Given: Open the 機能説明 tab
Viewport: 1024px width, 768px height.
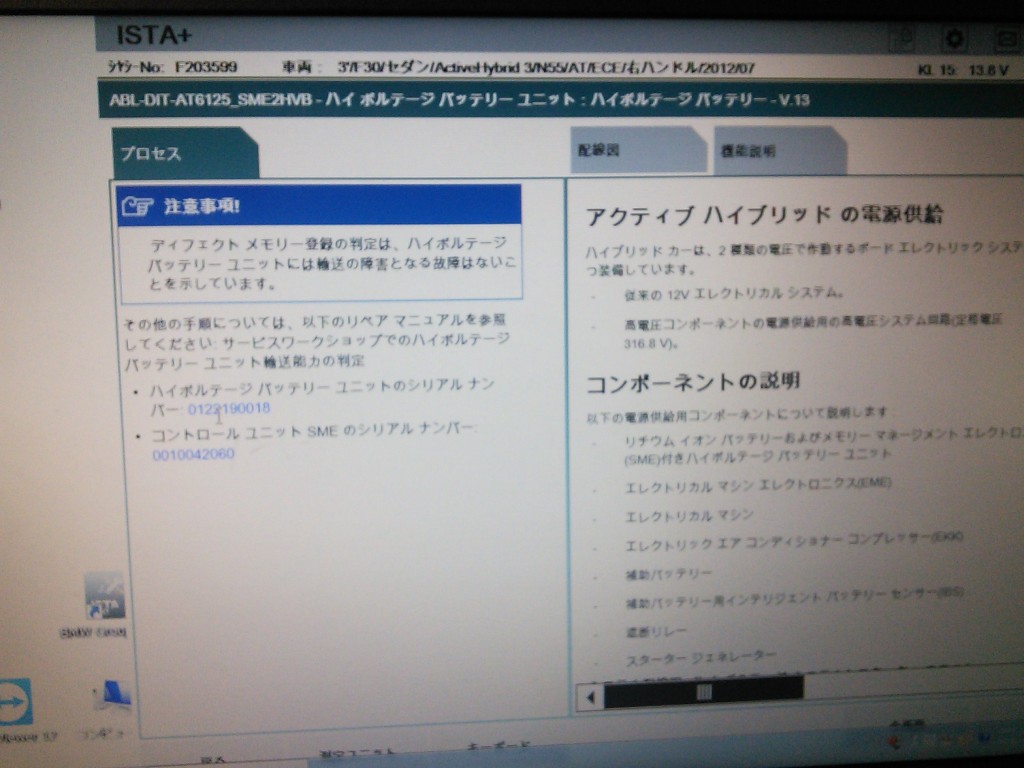Looking at the screenshot, I should pos(780,151).
